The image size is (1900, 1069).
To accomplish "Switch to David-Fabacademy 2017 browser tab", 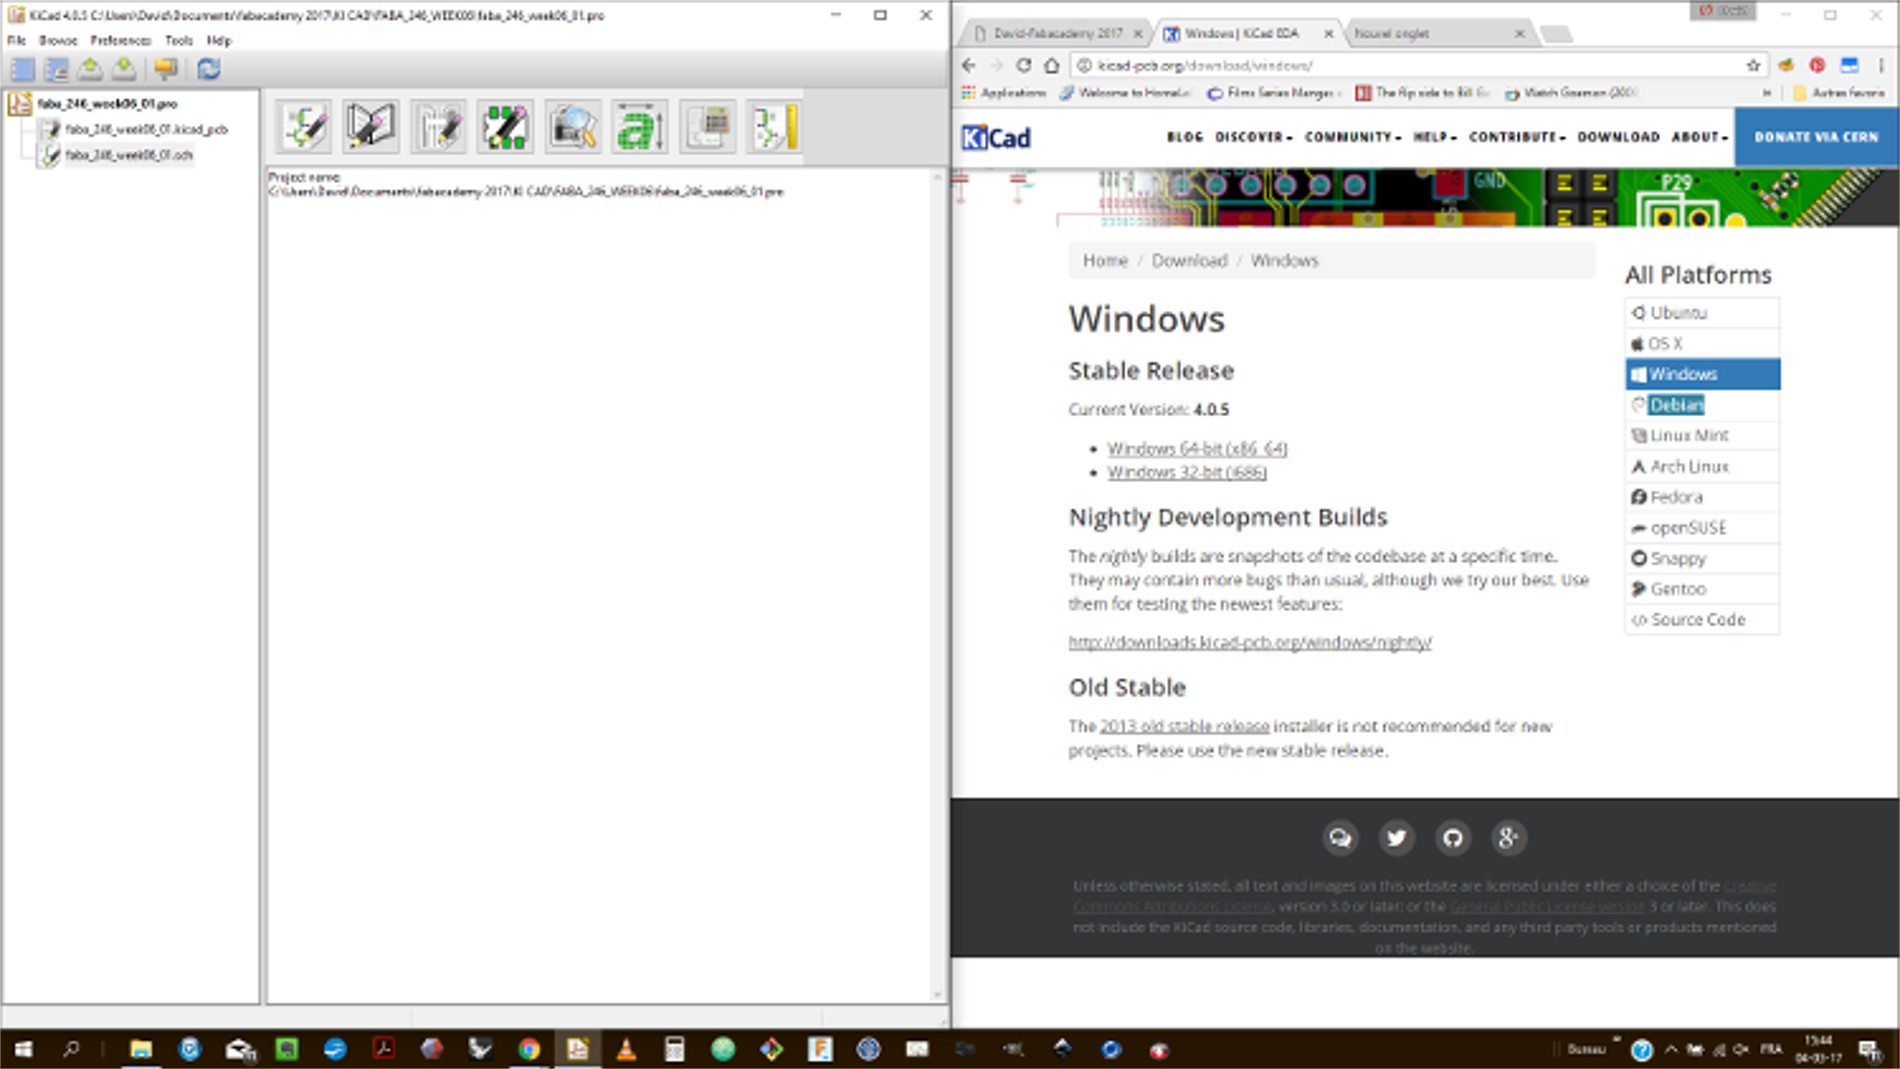I will (1057, 33).
